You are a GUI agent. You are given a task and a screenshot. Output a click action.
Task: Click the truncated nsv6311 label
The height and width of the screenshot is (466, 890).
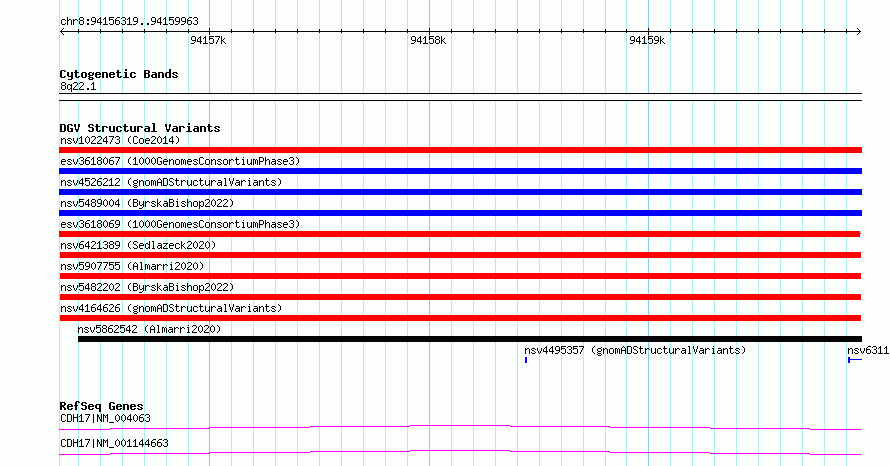tap(868, 350)
